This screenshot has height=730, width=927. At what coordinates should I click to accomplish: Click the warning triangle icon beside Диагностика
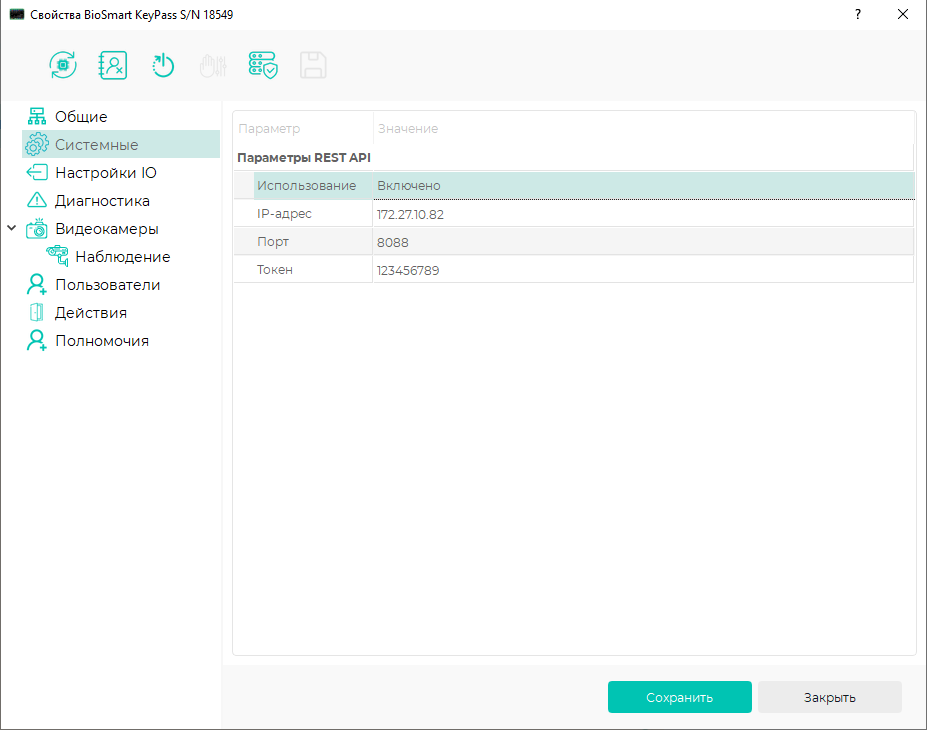coord(37,200)
